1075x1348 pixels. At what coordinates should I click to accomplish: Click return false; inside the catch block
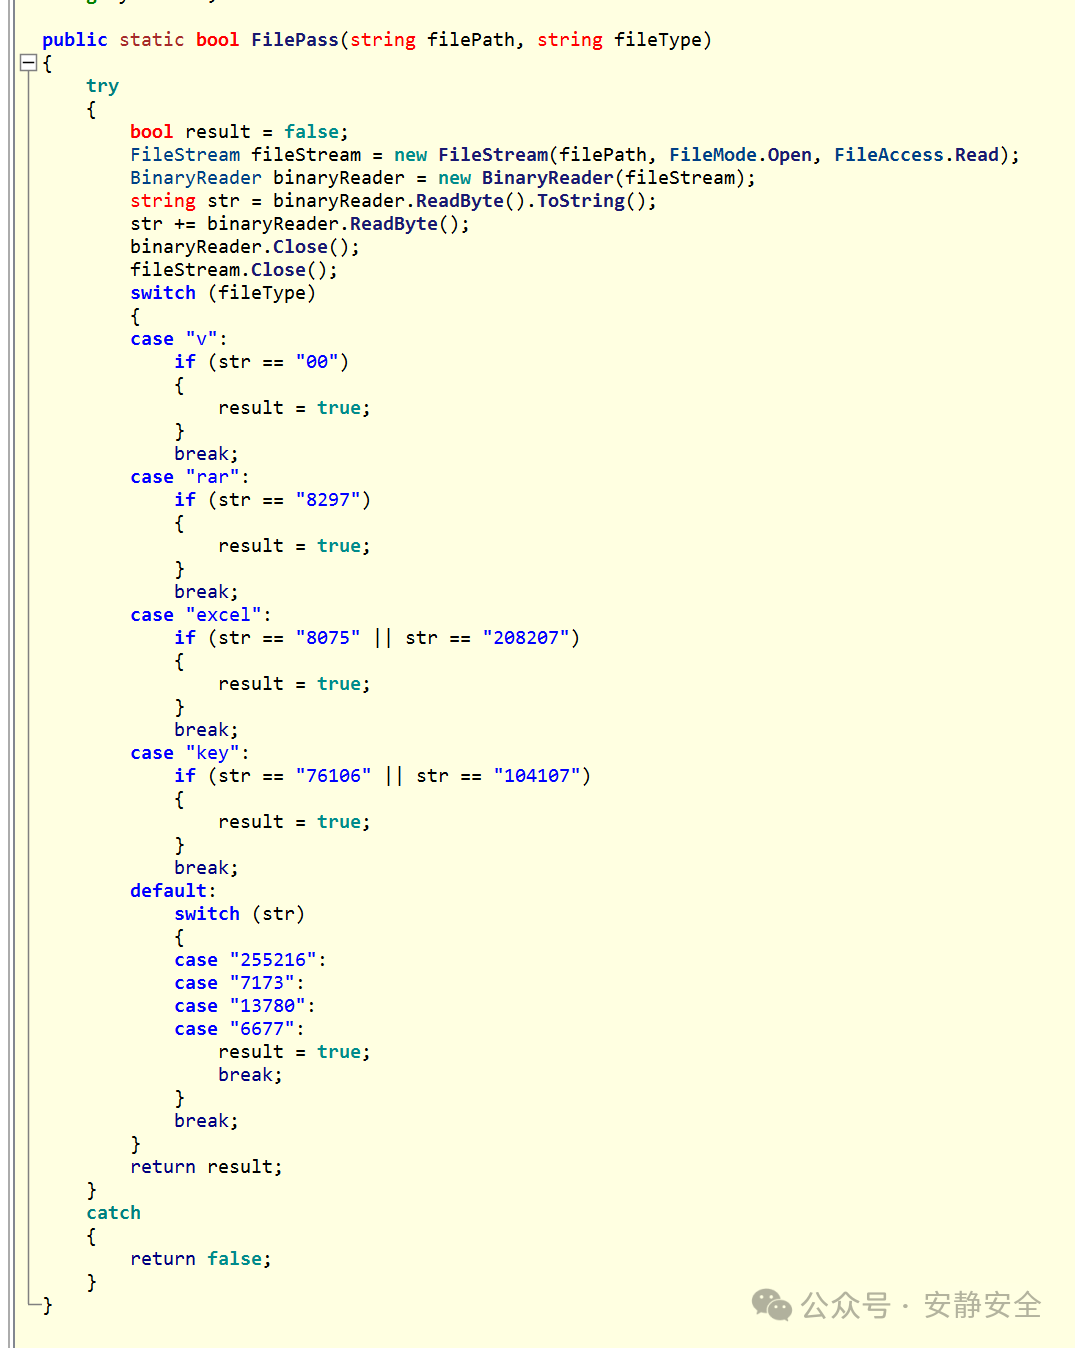[198, 1258]
